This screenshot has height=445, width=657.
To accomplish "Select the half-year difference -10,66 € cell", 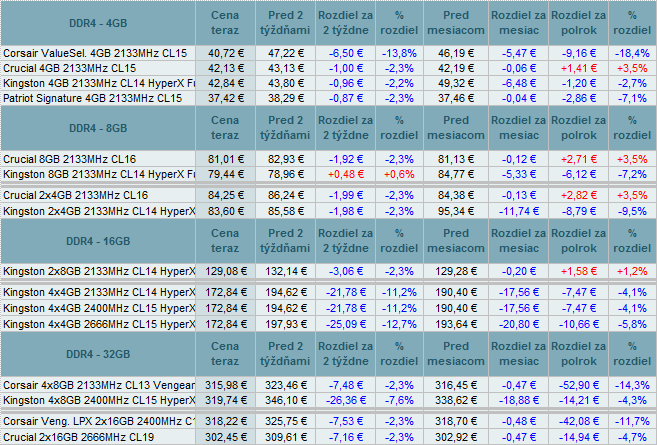I will click(x=578, y=324).
